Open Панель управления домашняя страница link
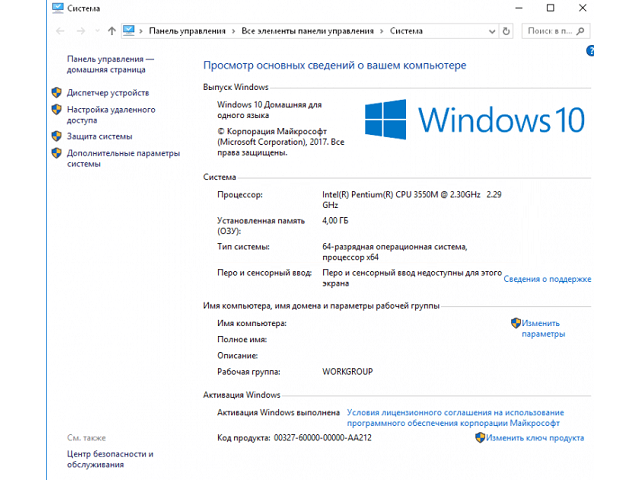Image resolution: width=640 pixels, height=480 pixels. (x=110, y=64)
